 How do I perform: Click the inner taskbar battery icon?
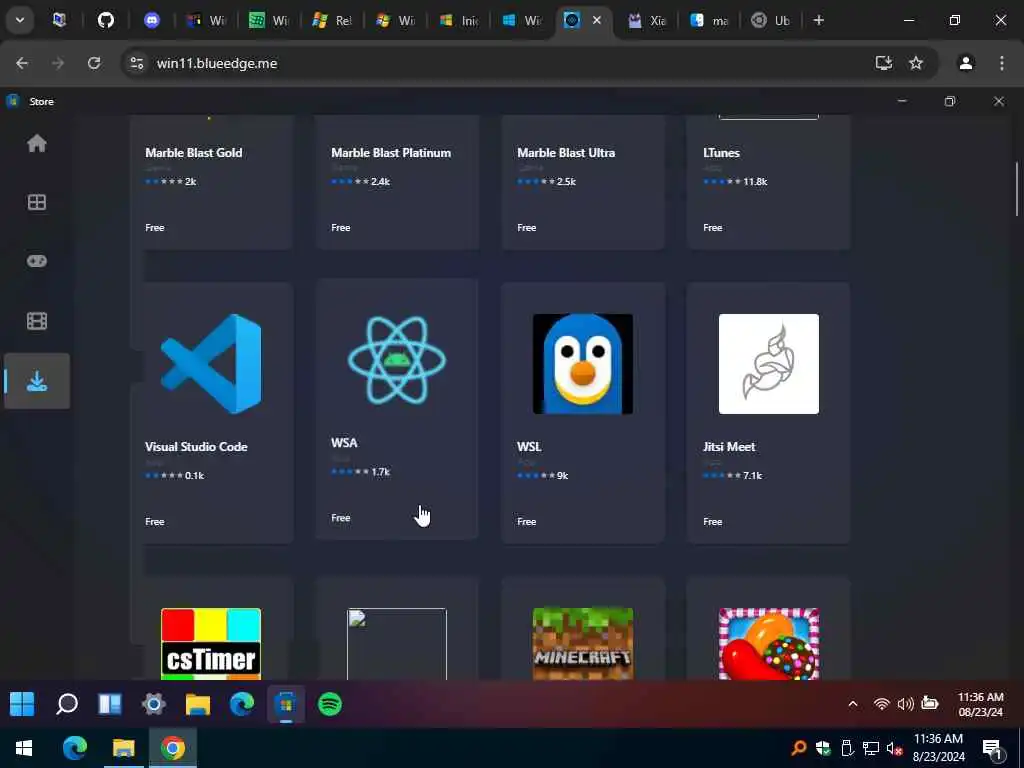(x=929, y=703)
